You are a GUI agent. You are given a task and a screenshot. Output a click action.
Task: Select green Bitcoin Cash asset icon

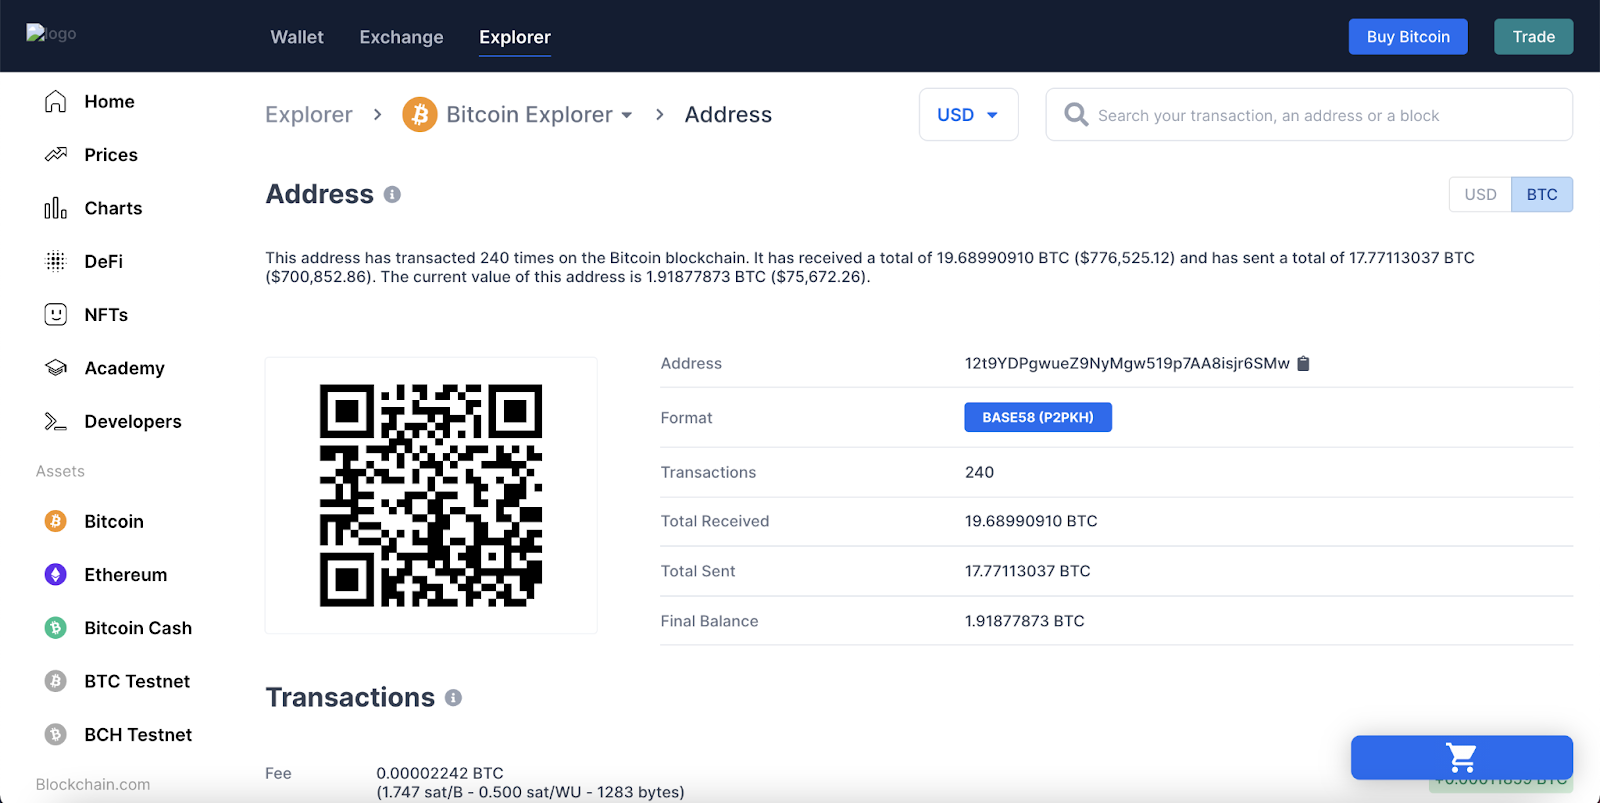[x=56, y=627]
